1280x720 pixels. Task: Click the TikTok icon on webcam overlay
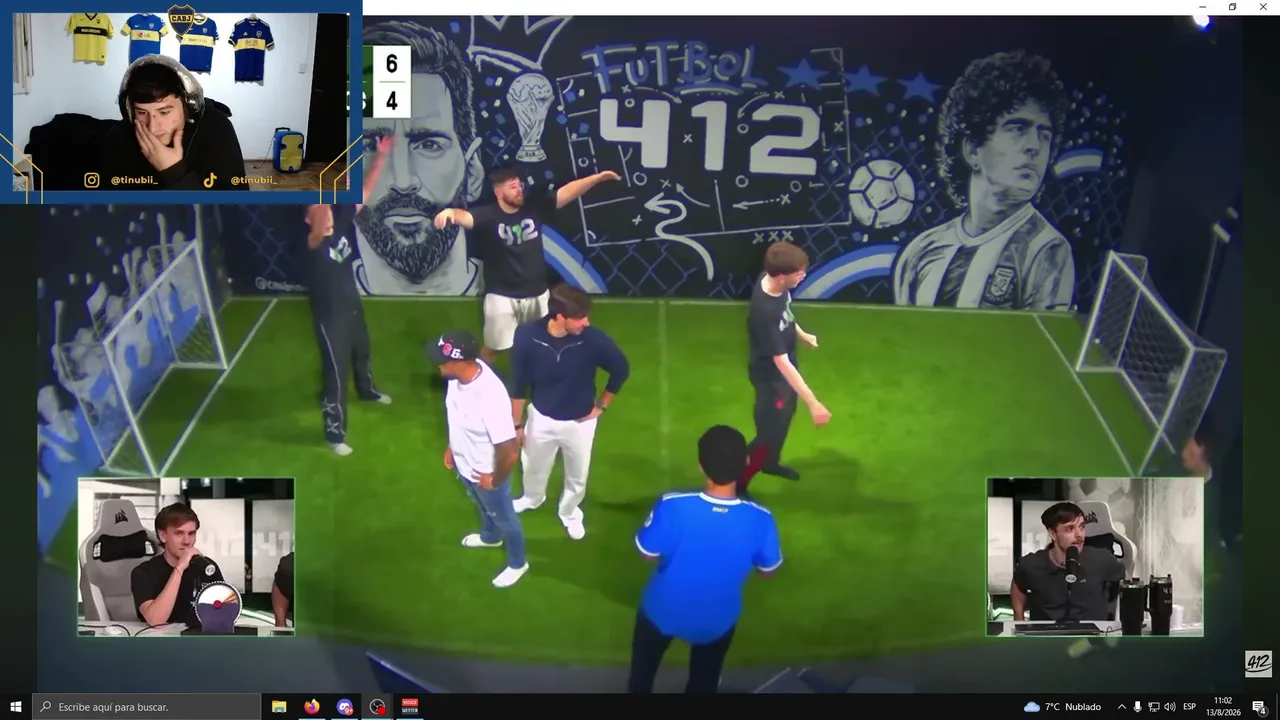point(210,180)
